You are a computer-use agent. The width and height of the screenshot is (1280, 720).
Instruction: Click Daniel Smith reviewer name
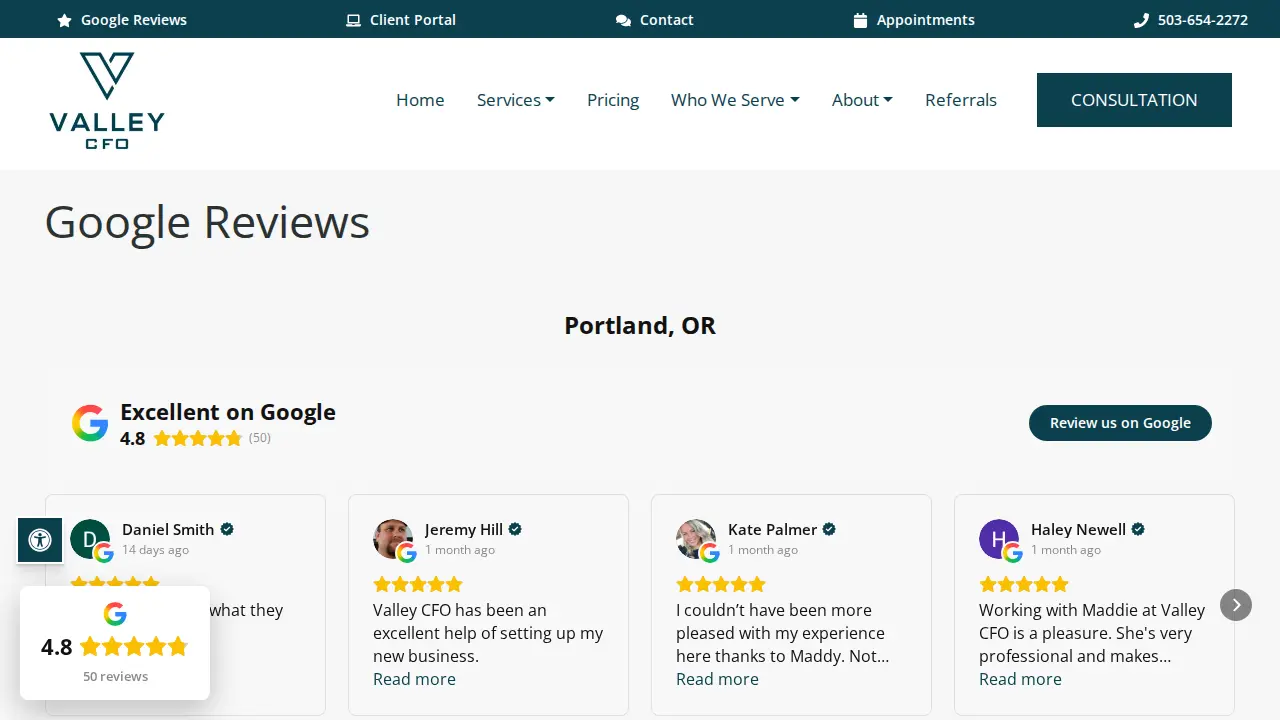[168, 529]
